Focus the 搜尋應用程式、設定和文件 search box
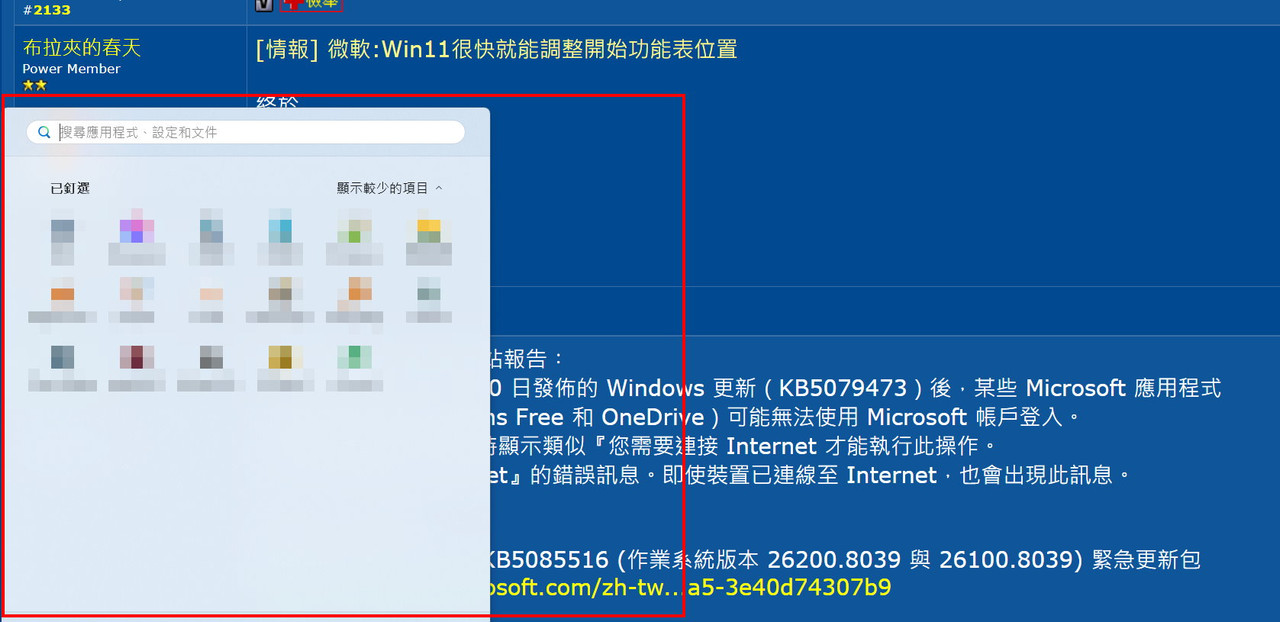Image resolution: width=1280 pixels, height=622 pixels. tap(246, 132)
